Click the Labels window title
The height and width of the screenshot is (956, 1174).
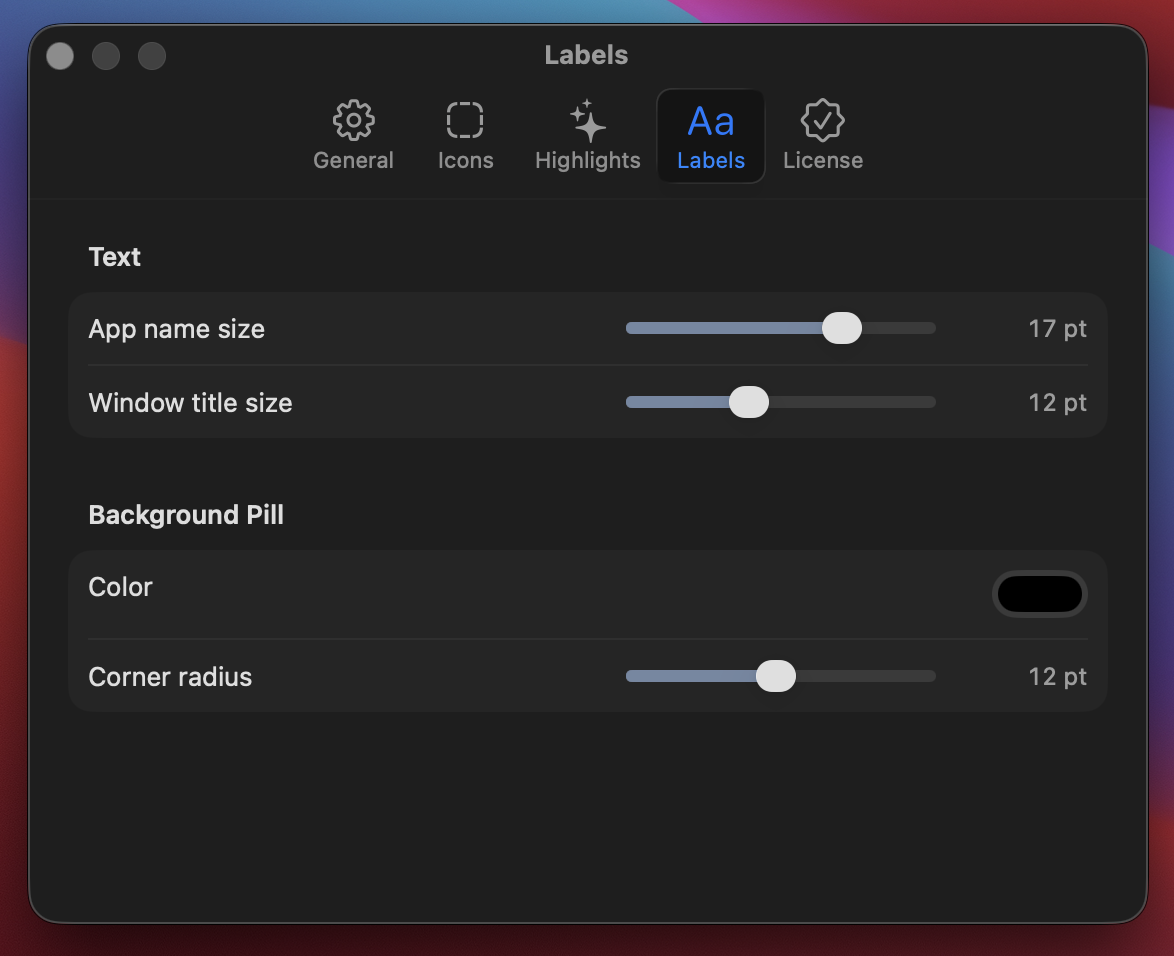586,55
